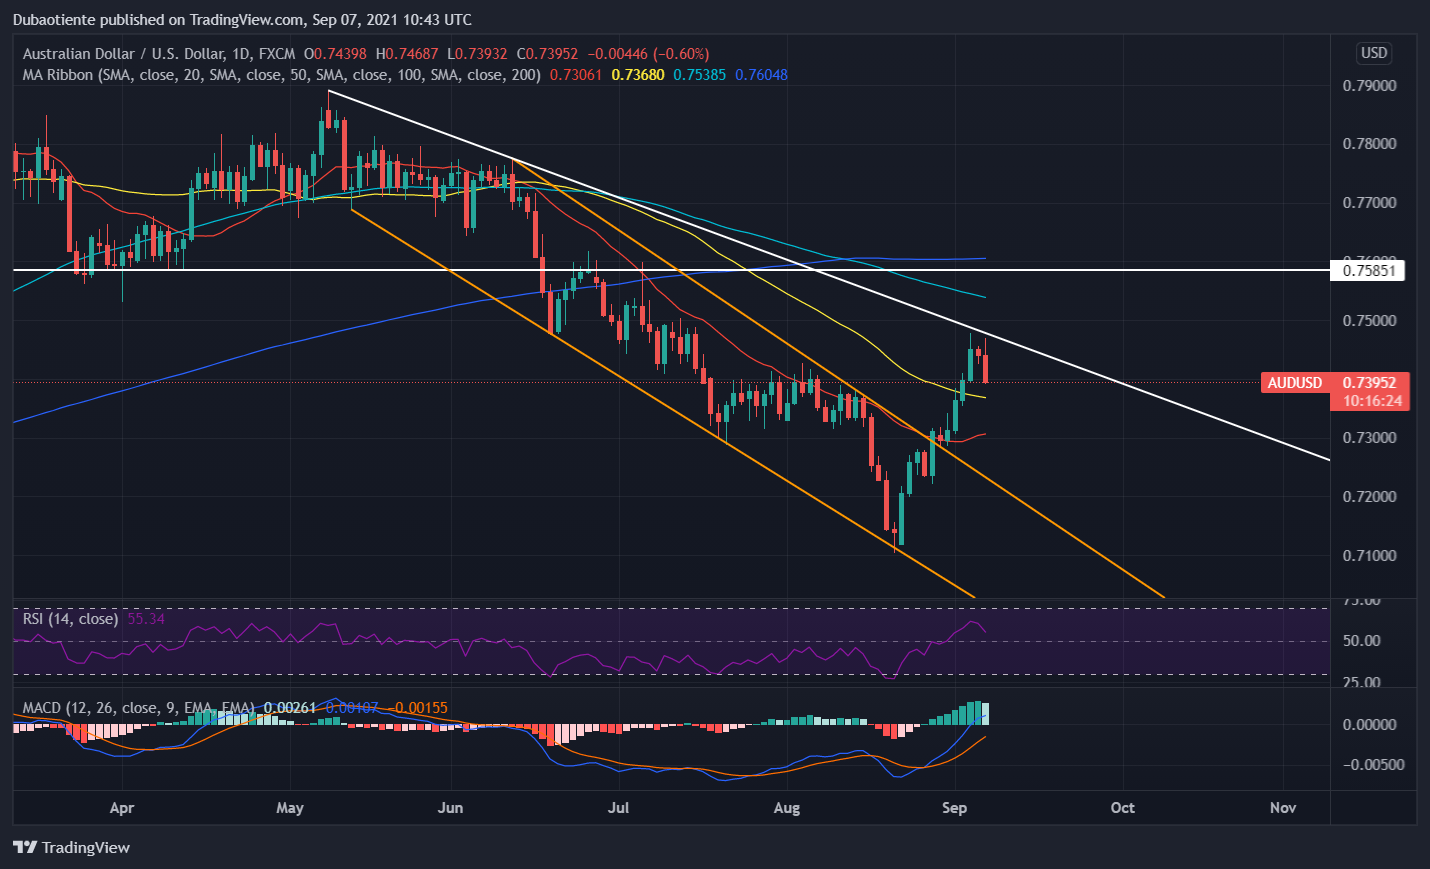Click the open price O0.74398 value
Image resolution: width=1430 pixels, height=869 pixels.
(x=335, y=54)
